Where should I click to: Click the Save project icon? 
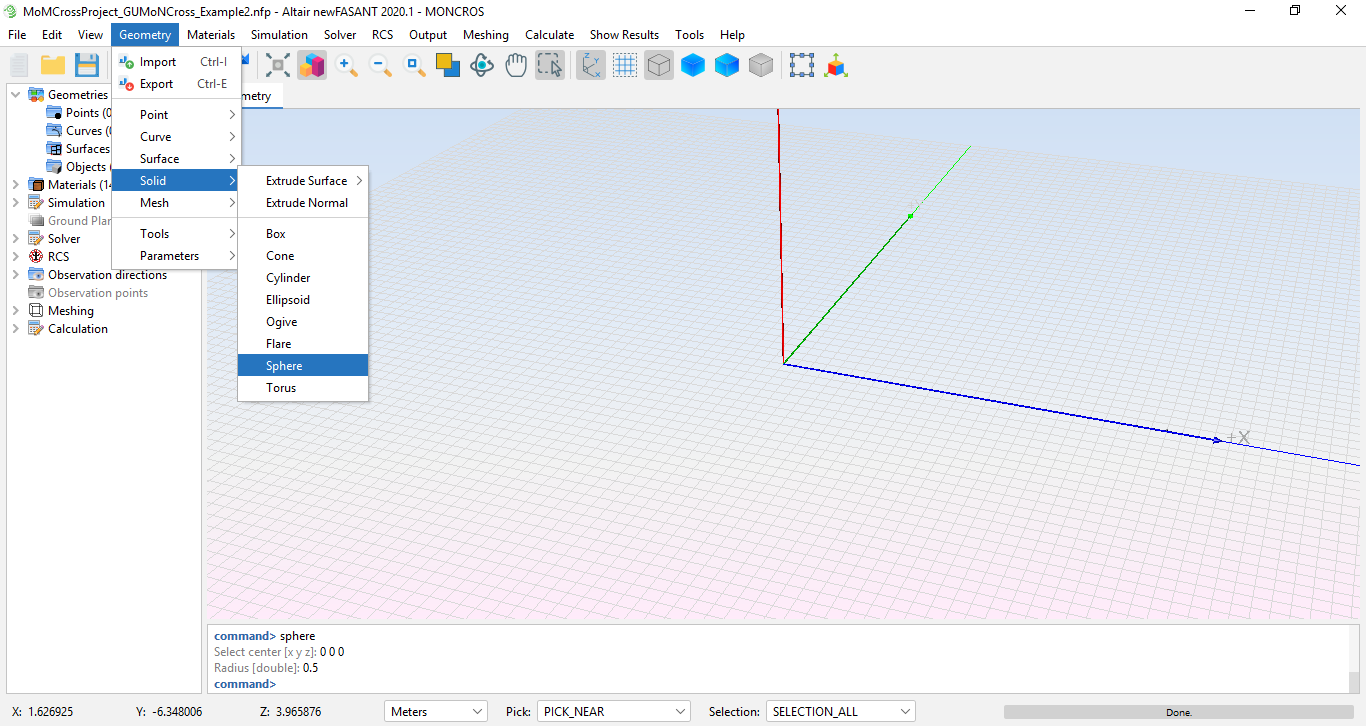pyautogui.click(x=87, y=66)
